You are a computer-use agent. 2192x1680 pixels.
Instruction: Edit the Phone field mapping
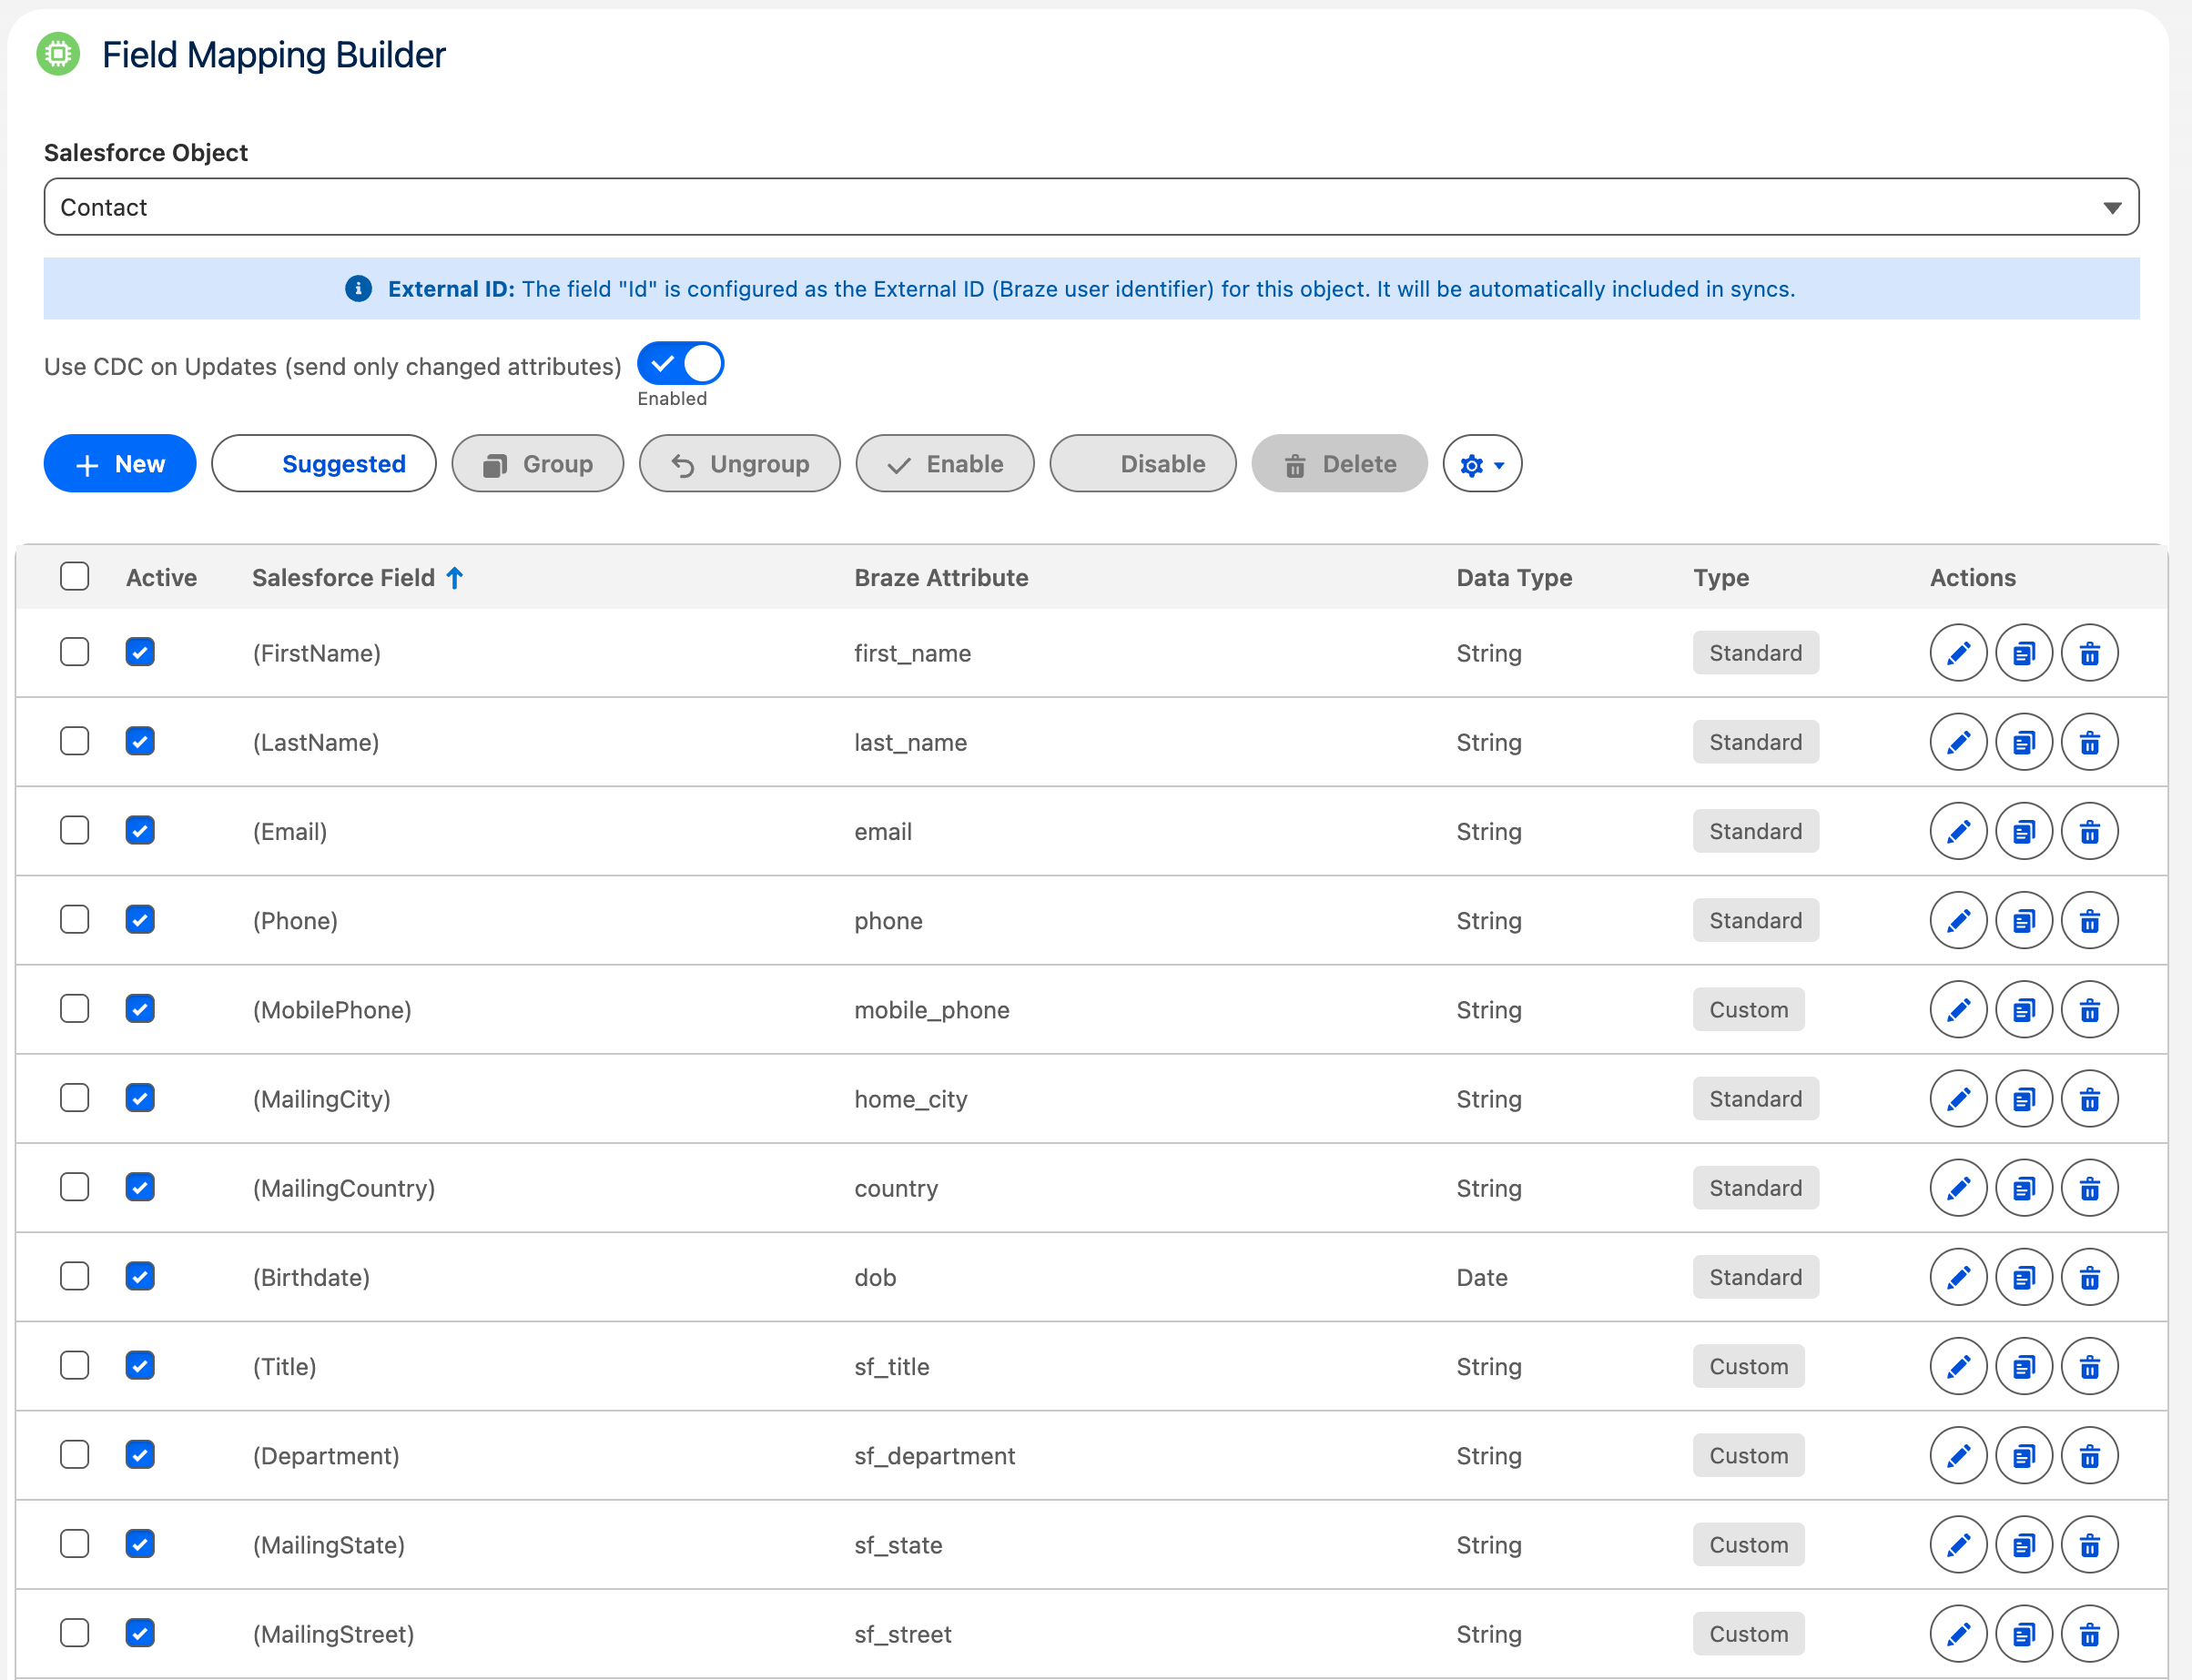(1958, 920)
